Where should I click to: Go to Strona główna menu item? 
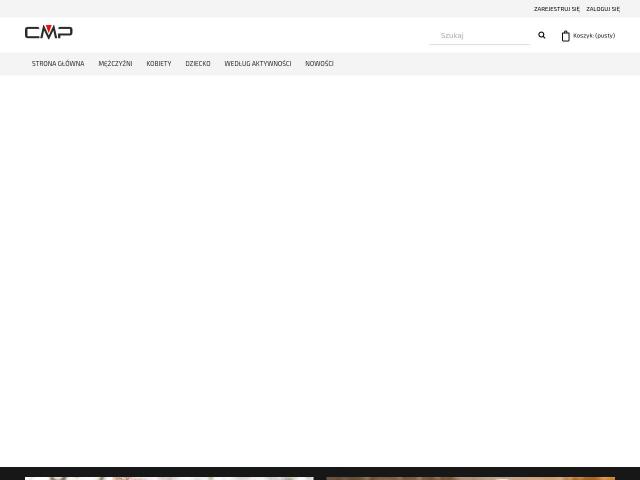coord(58,64)
